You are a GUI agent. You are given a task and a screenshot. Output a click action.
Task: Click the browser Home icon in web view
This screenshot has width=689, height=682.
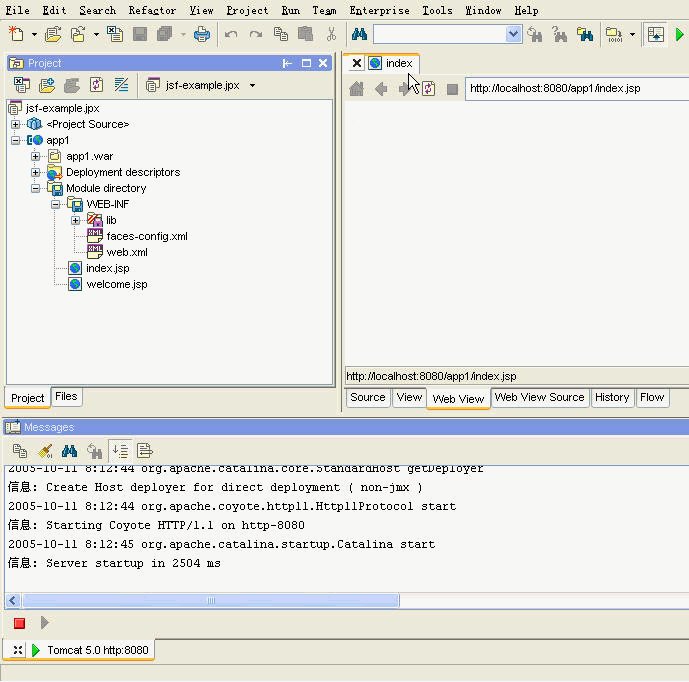[x=356, y=89]
